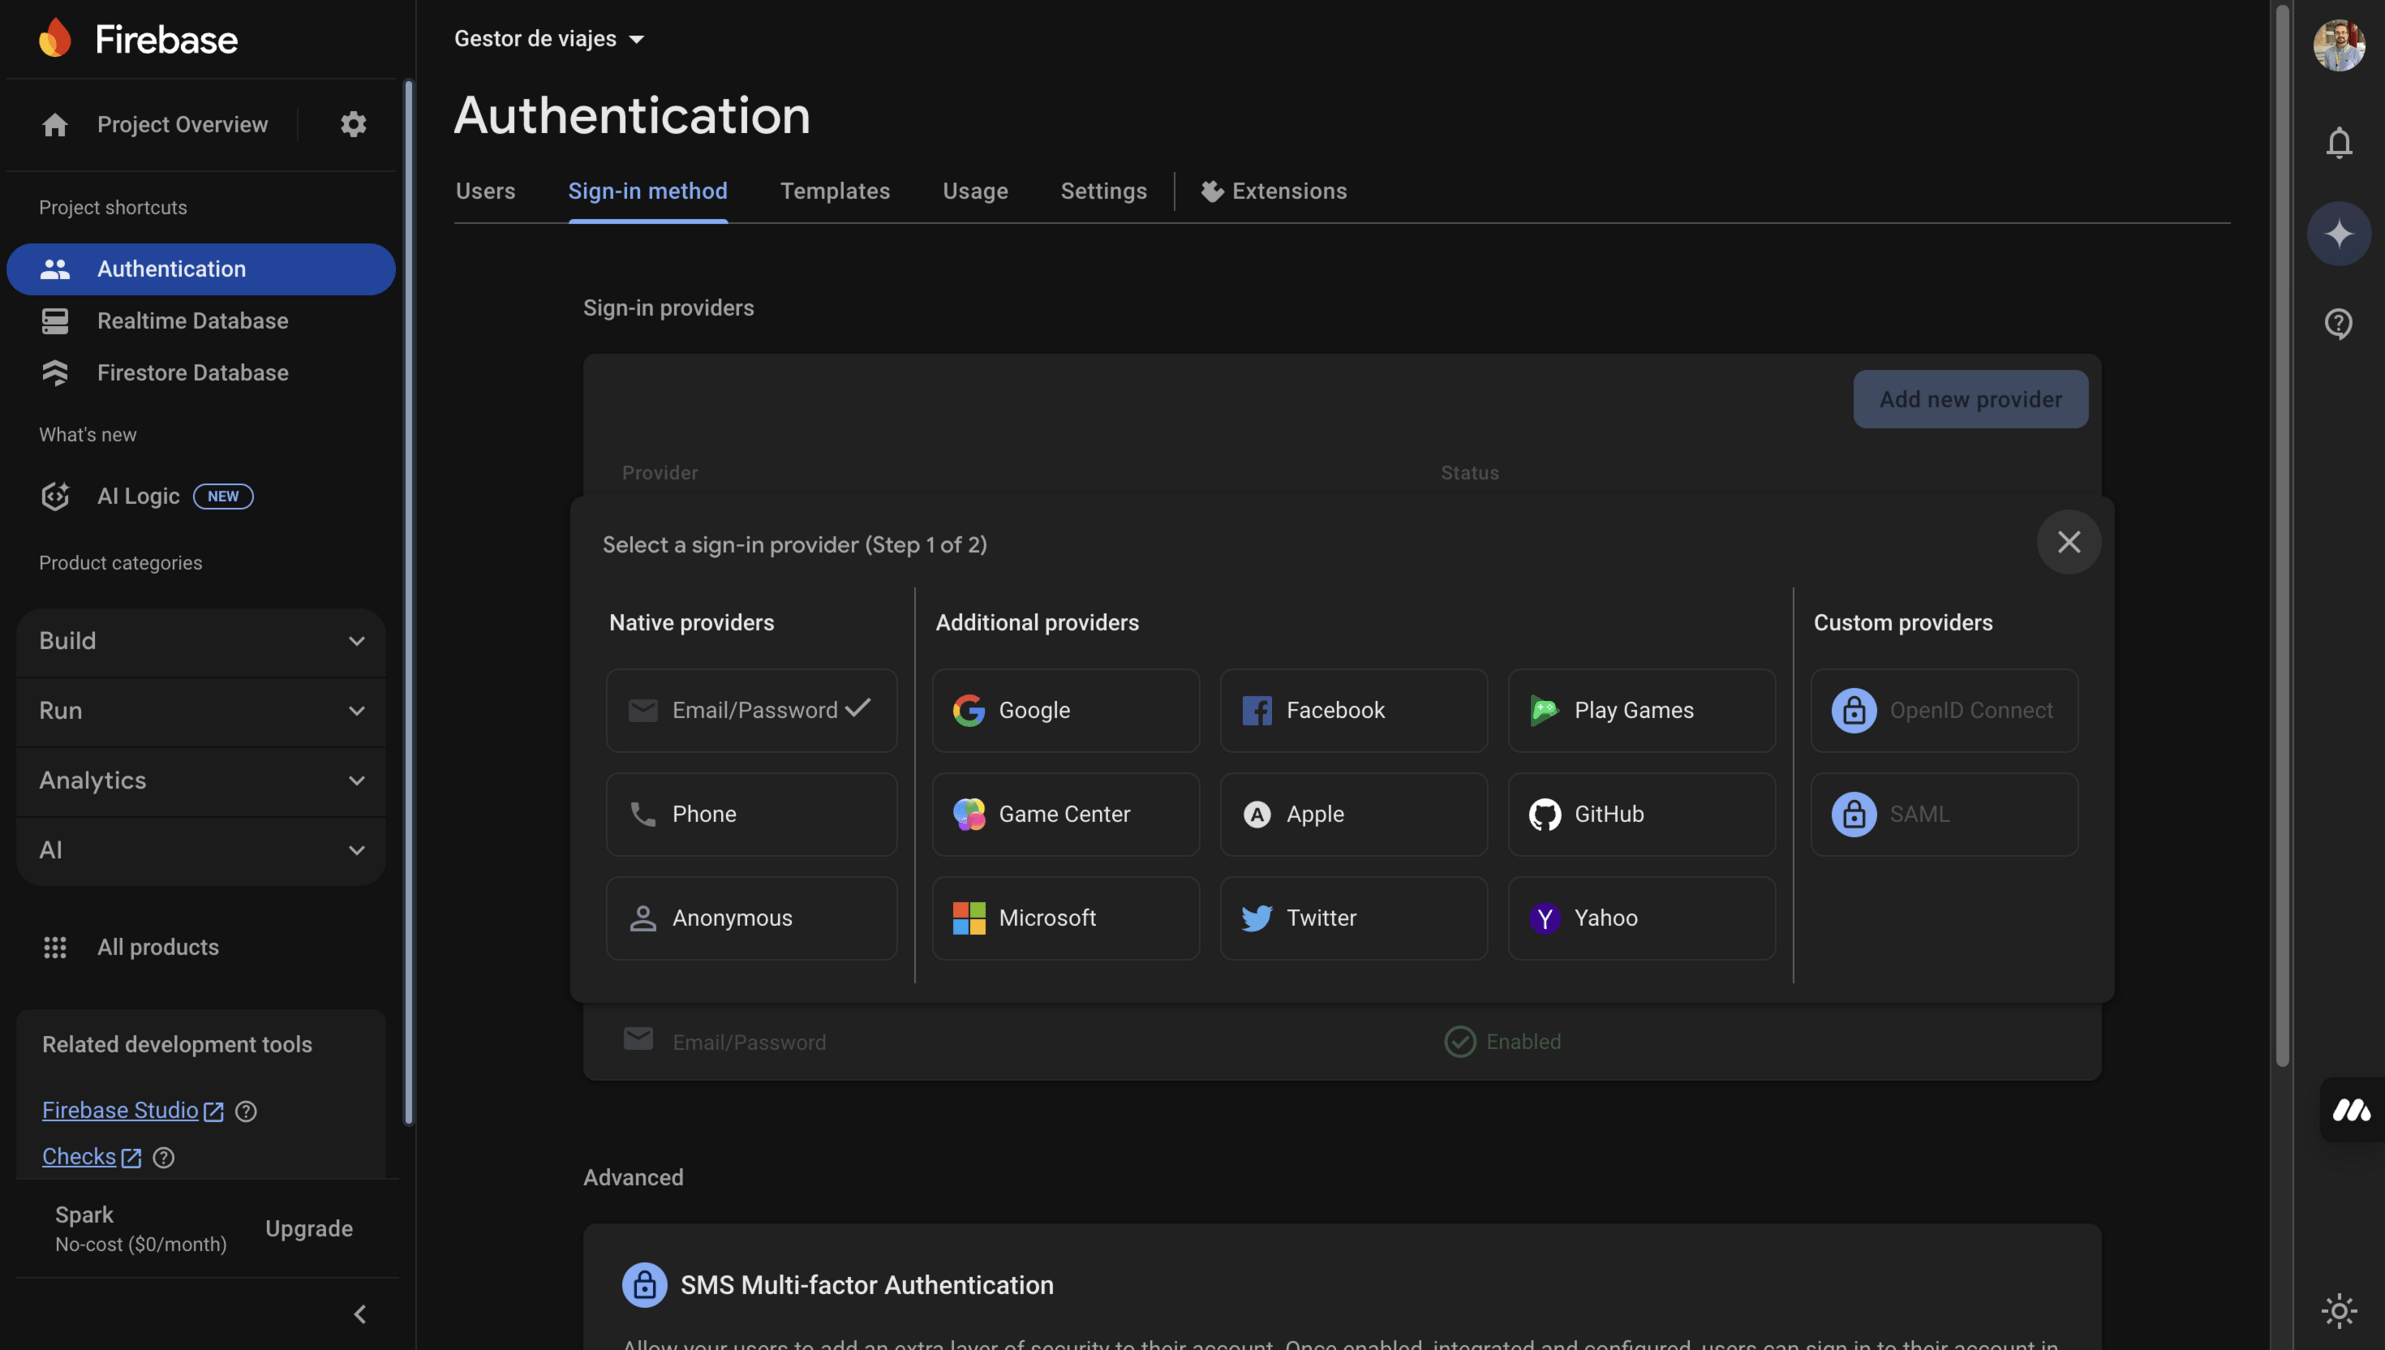Expand the Analytics category
The height and width of the screenshot is (1350, 2385).
tap(201, 780)
